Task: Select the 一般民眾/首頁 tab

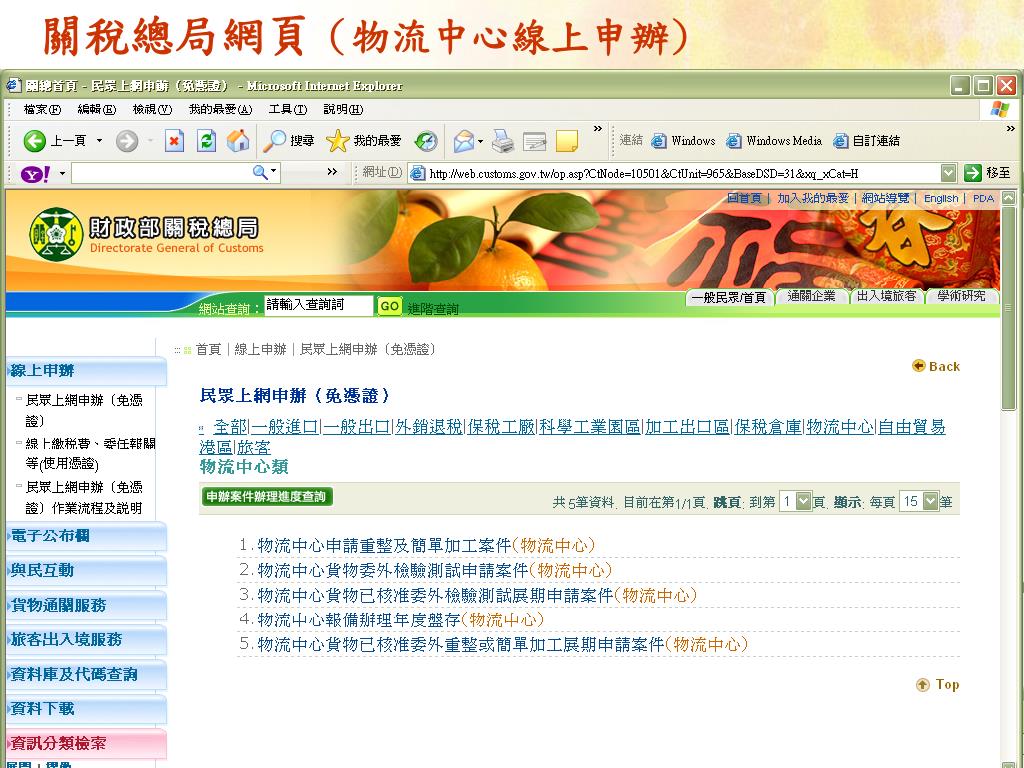Action: (x=728, y=297)
